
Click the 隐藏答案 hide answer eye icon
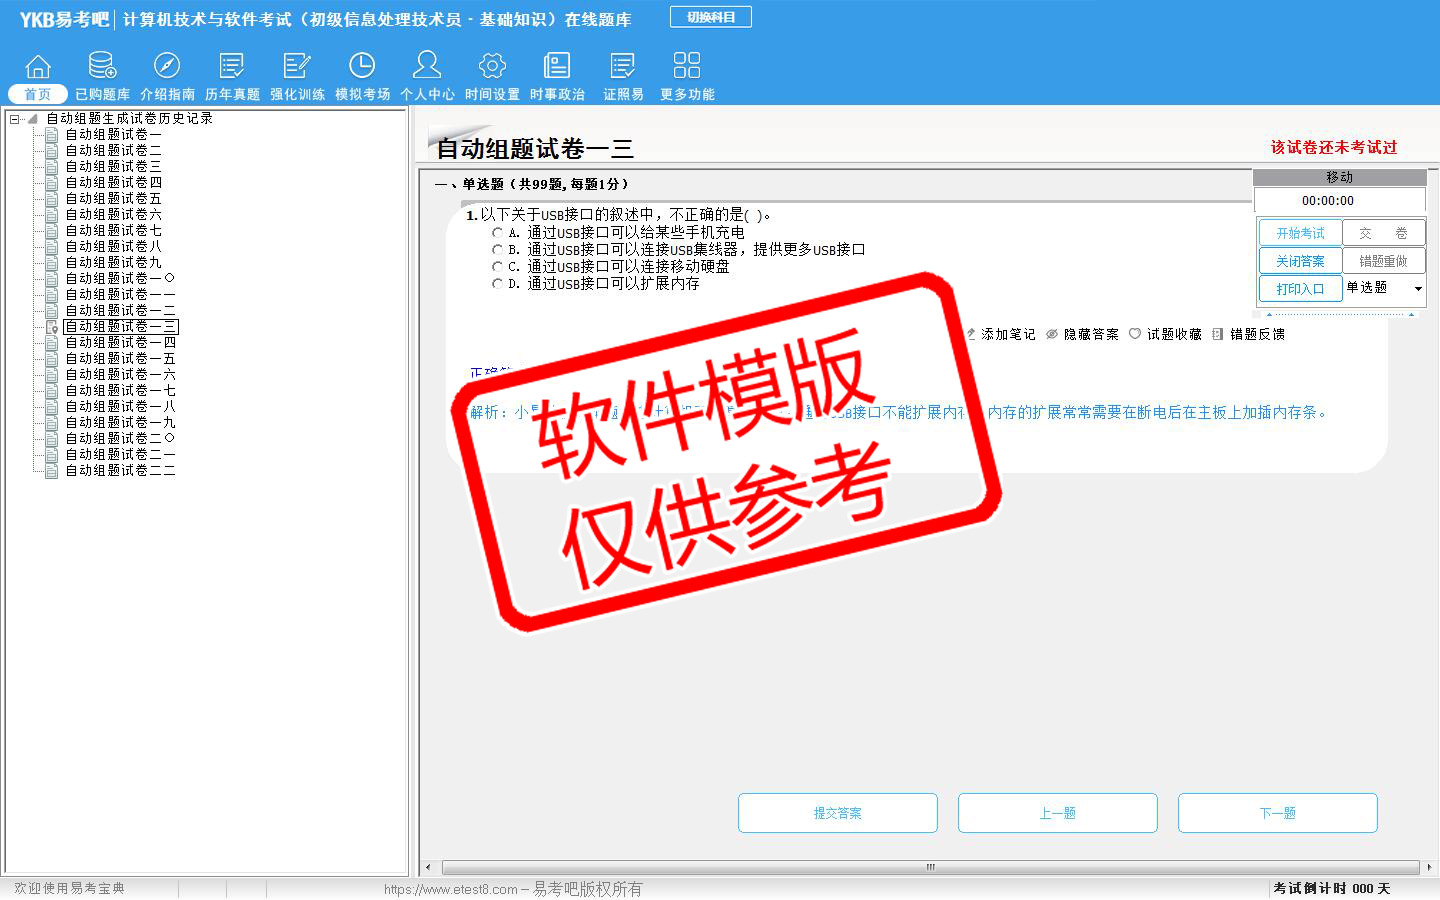[1052, 334]
